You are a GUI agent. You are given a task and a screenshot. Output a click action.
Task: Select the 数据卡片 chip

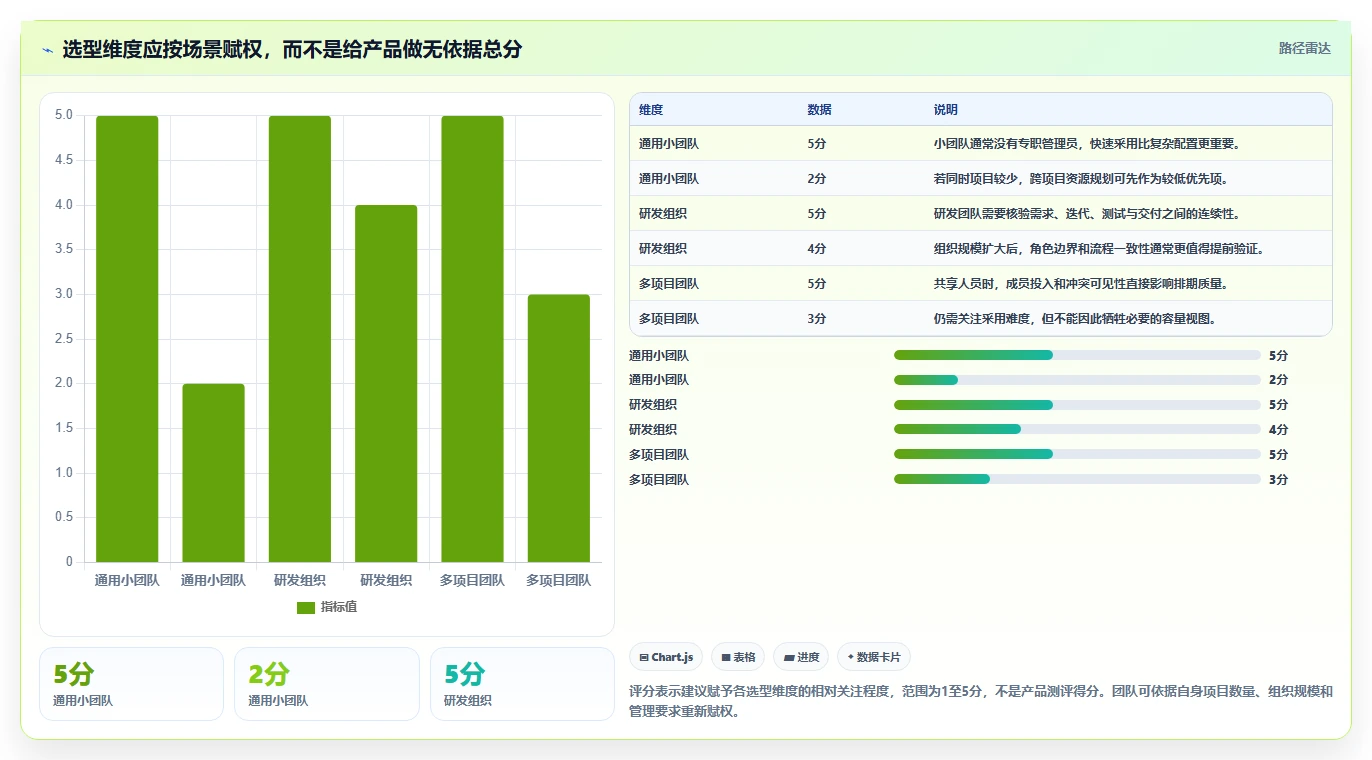(873, 657)
